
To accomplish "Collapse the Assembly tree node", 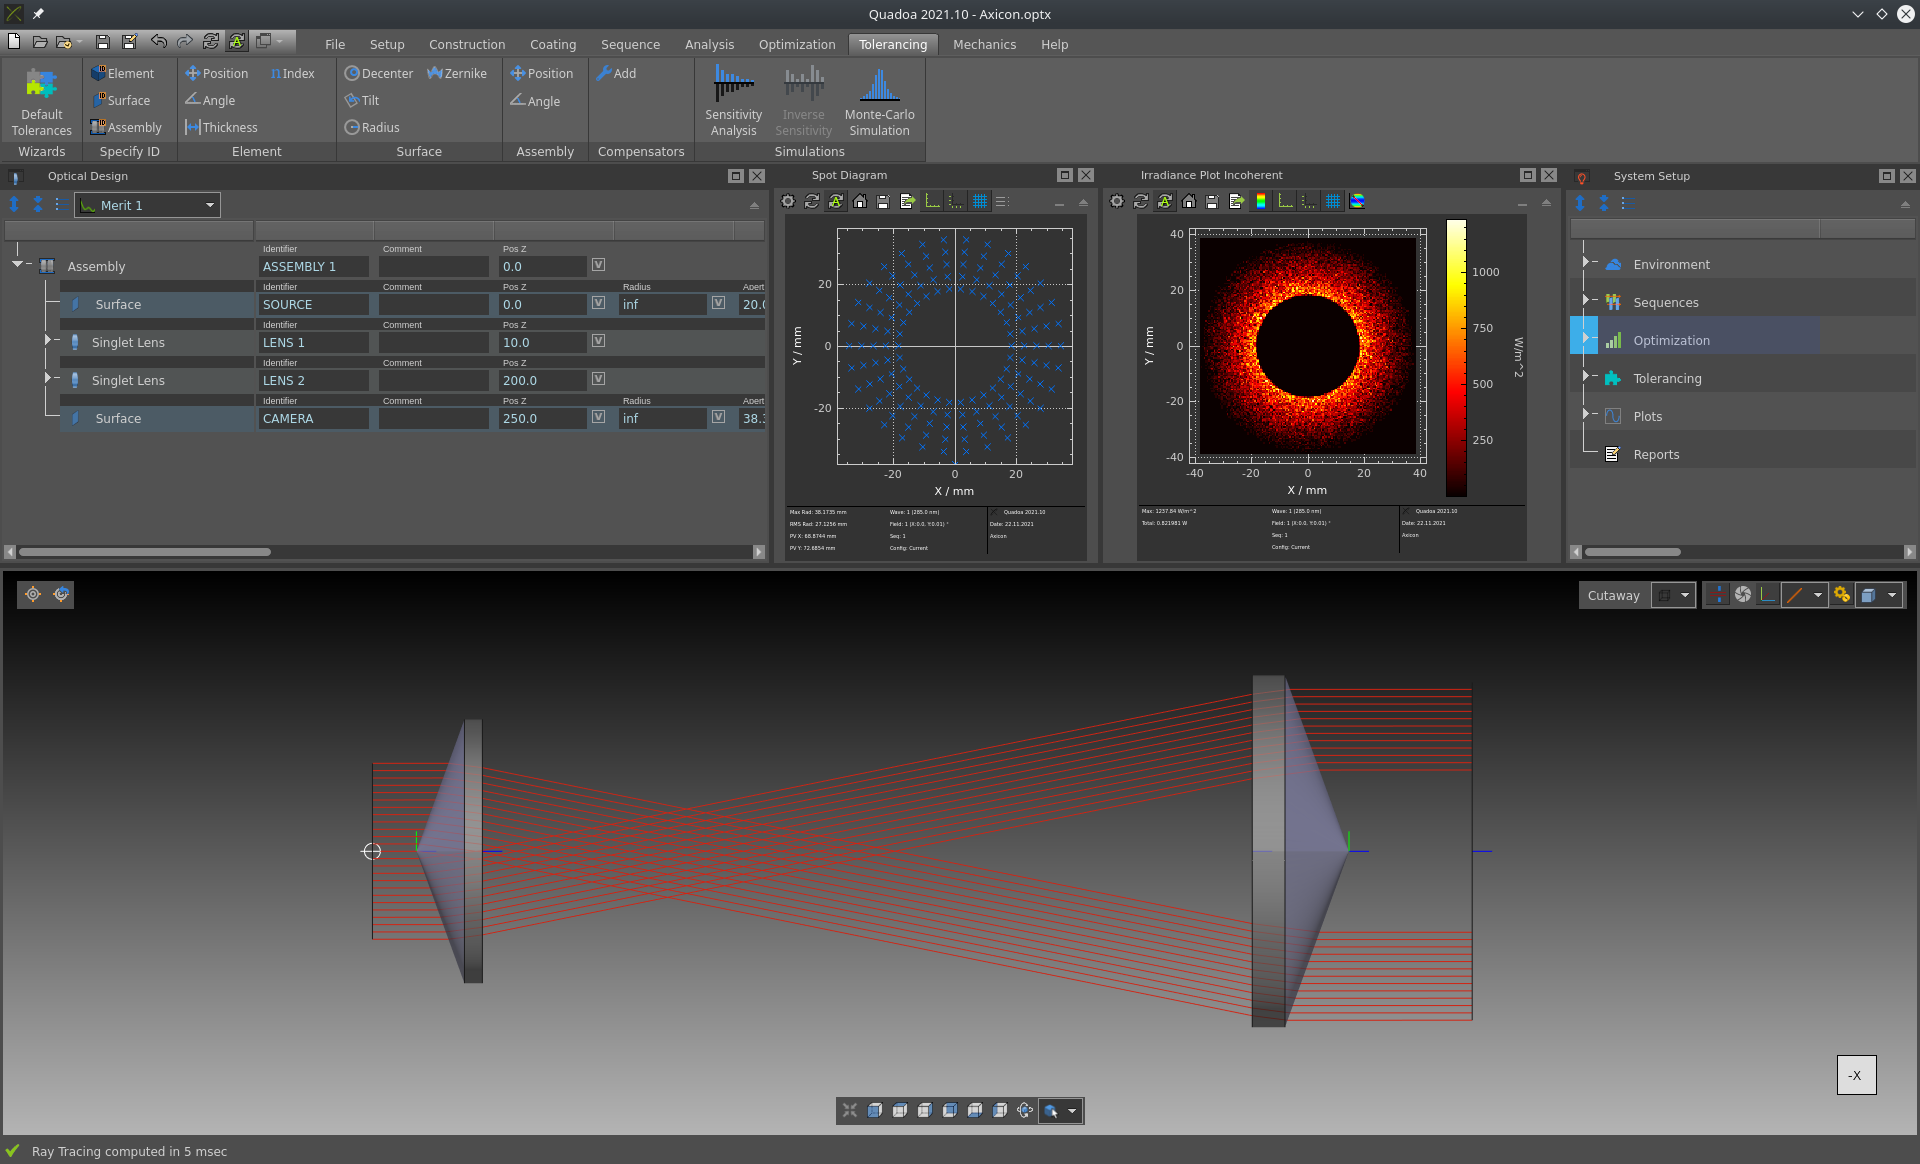I will (x=17, y=264).
